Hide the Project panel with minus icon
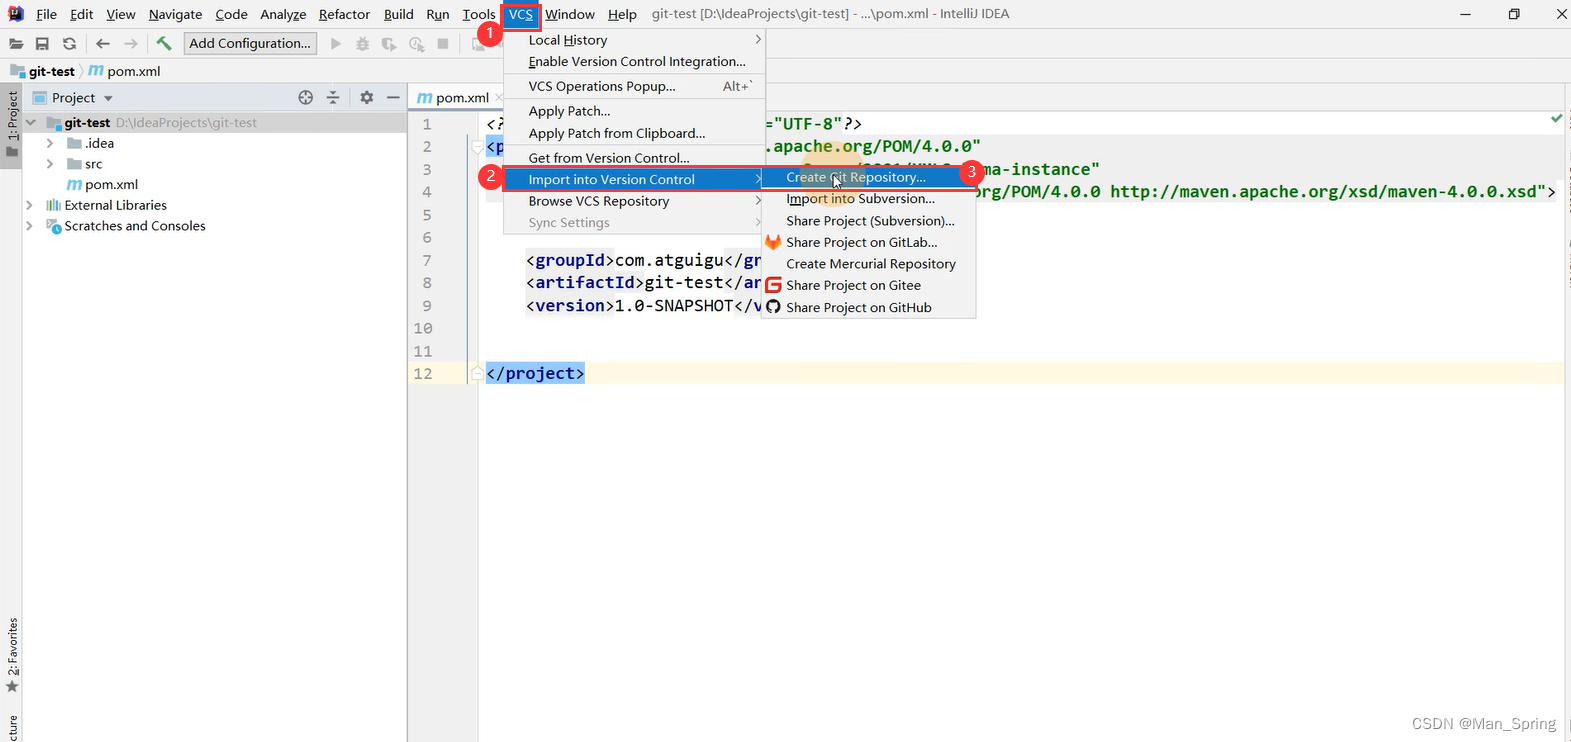The image size is (1571, 742). pyautogui.click(x=394, y=97)
